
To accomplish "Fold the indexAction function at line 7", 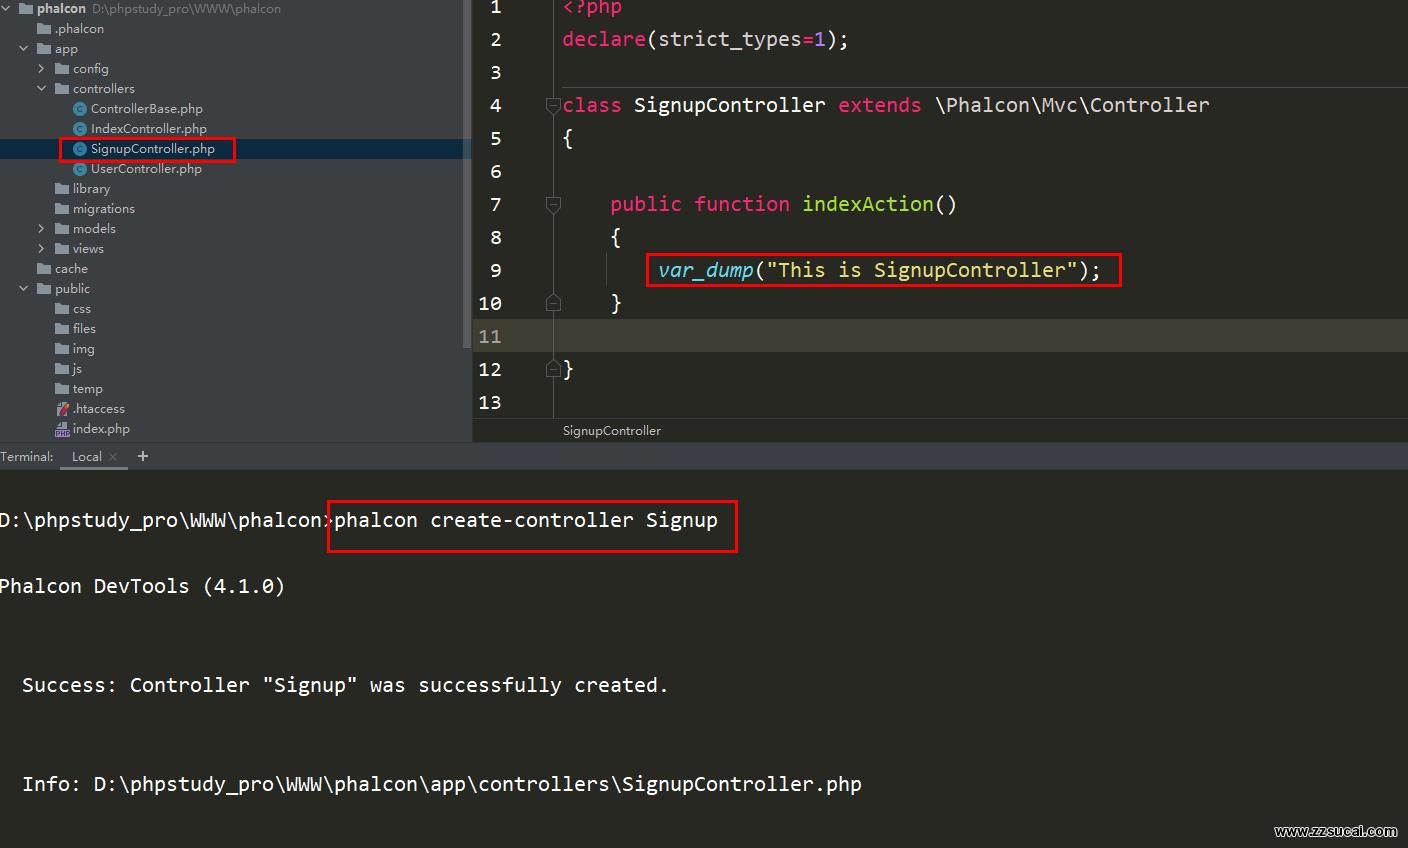I will [x=553, y=204].
